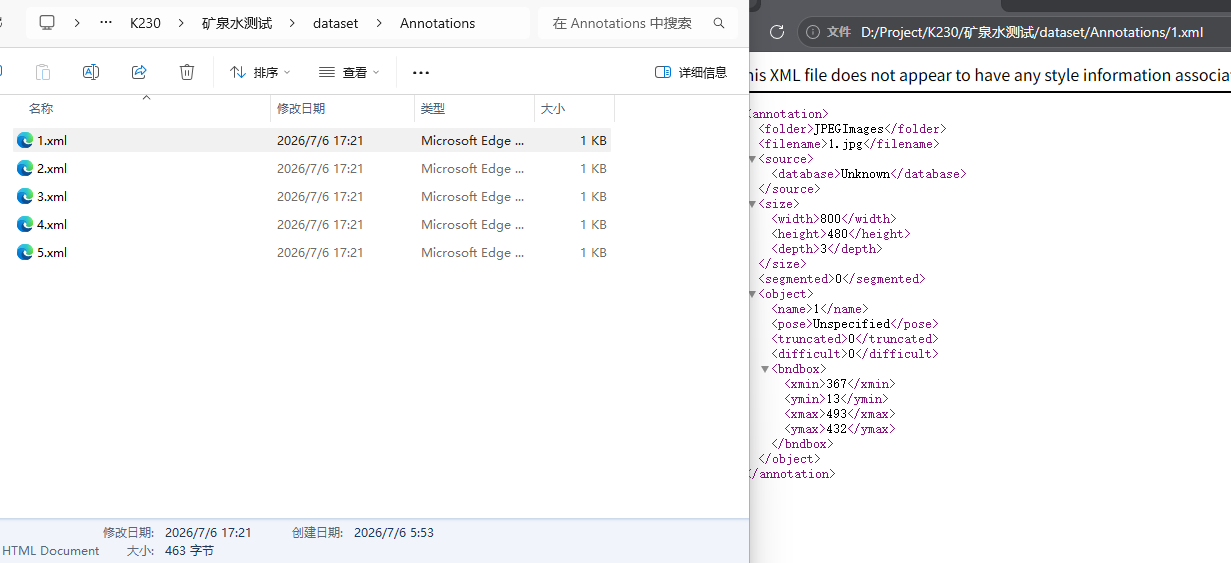The height and width of the screenshot is (563, 1231).
Task: Click the Share arrow icon in Explorer toolbar
Action: point(139,72)
